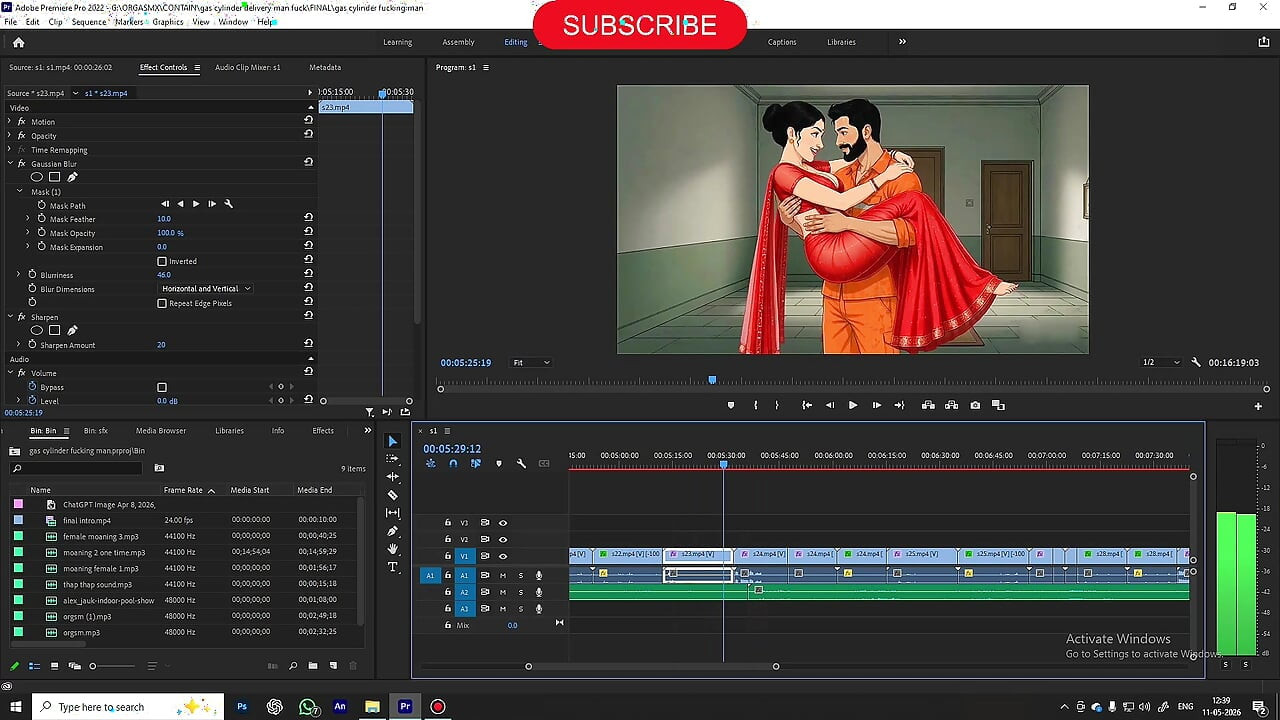This screenshot has height=720, width=1280.
Task: Switch to the Captions workspace
Action: point(782,42)
